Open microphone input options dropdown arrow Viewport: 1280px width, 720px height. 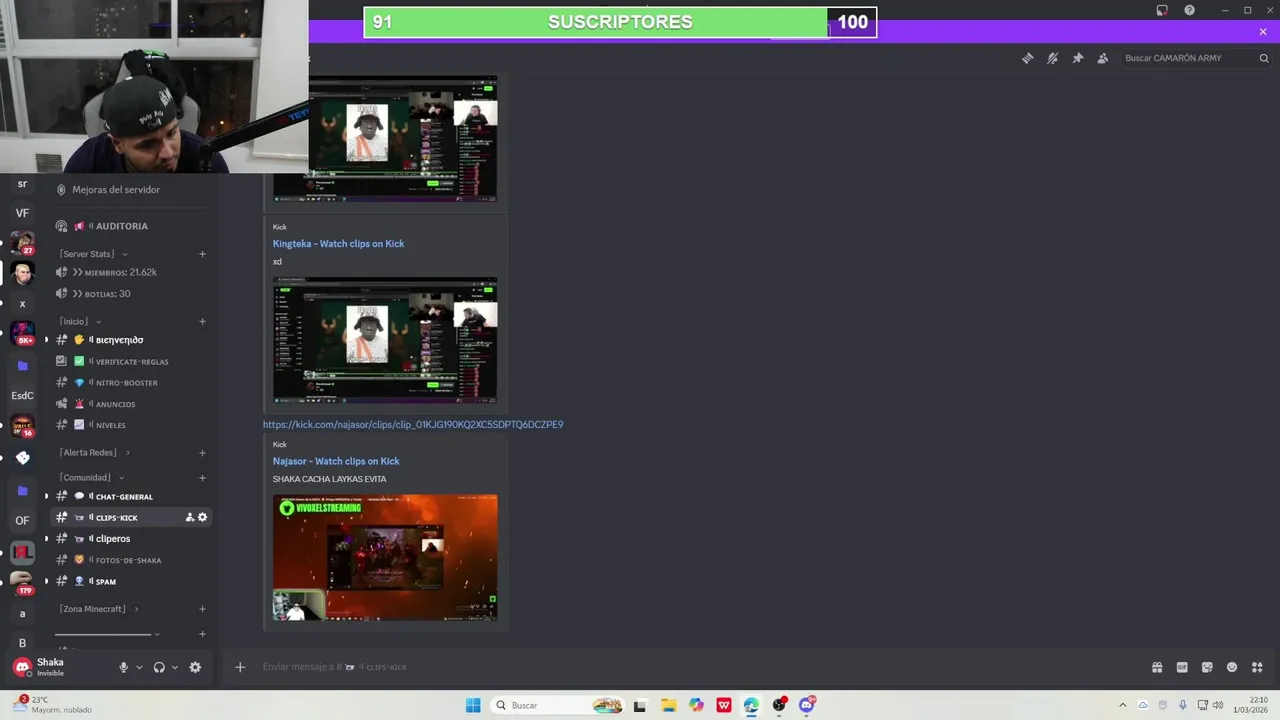click(x=139, y=667)
